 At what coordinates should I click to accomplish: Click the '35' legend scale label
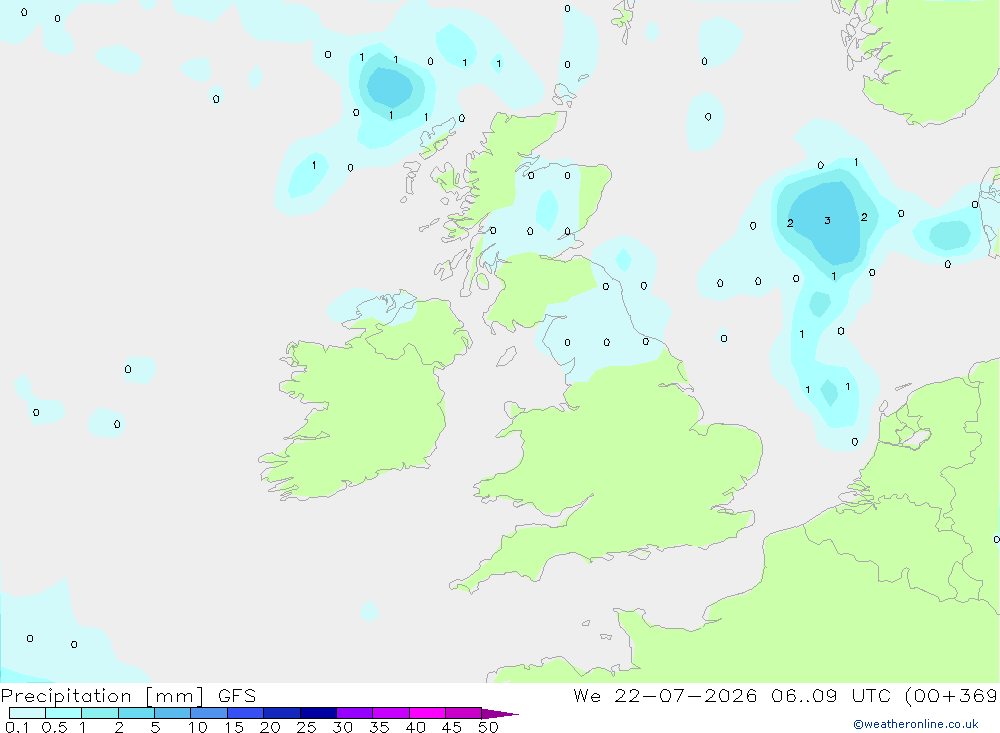(379, 727)
